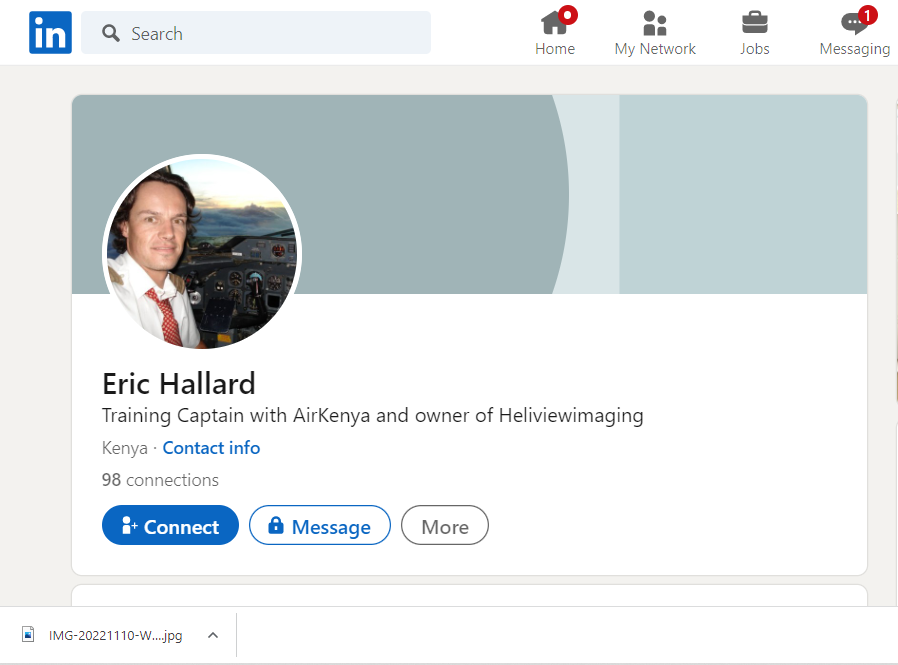898x665 pixels.
Task: View the 98 connections link
Action: point(160,480)
